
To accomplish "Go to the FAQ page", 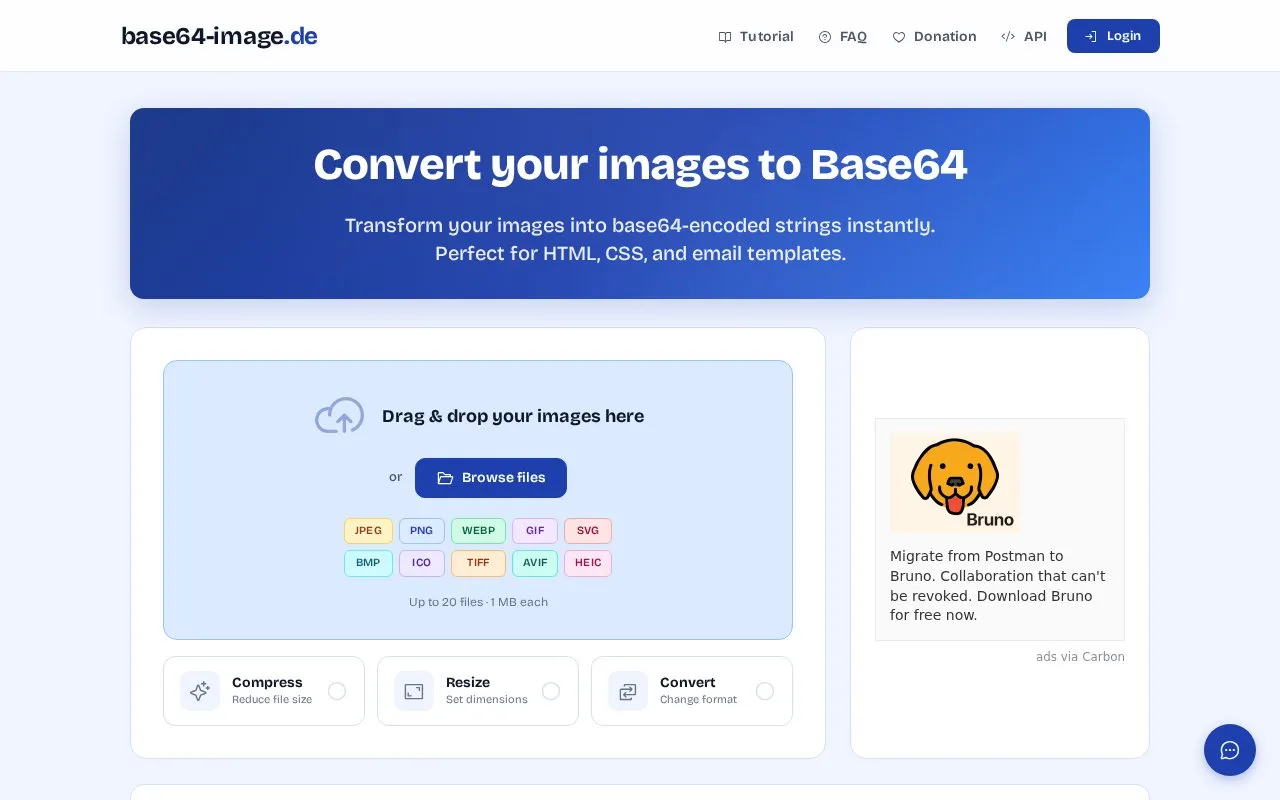I will (x=843, y=37).
